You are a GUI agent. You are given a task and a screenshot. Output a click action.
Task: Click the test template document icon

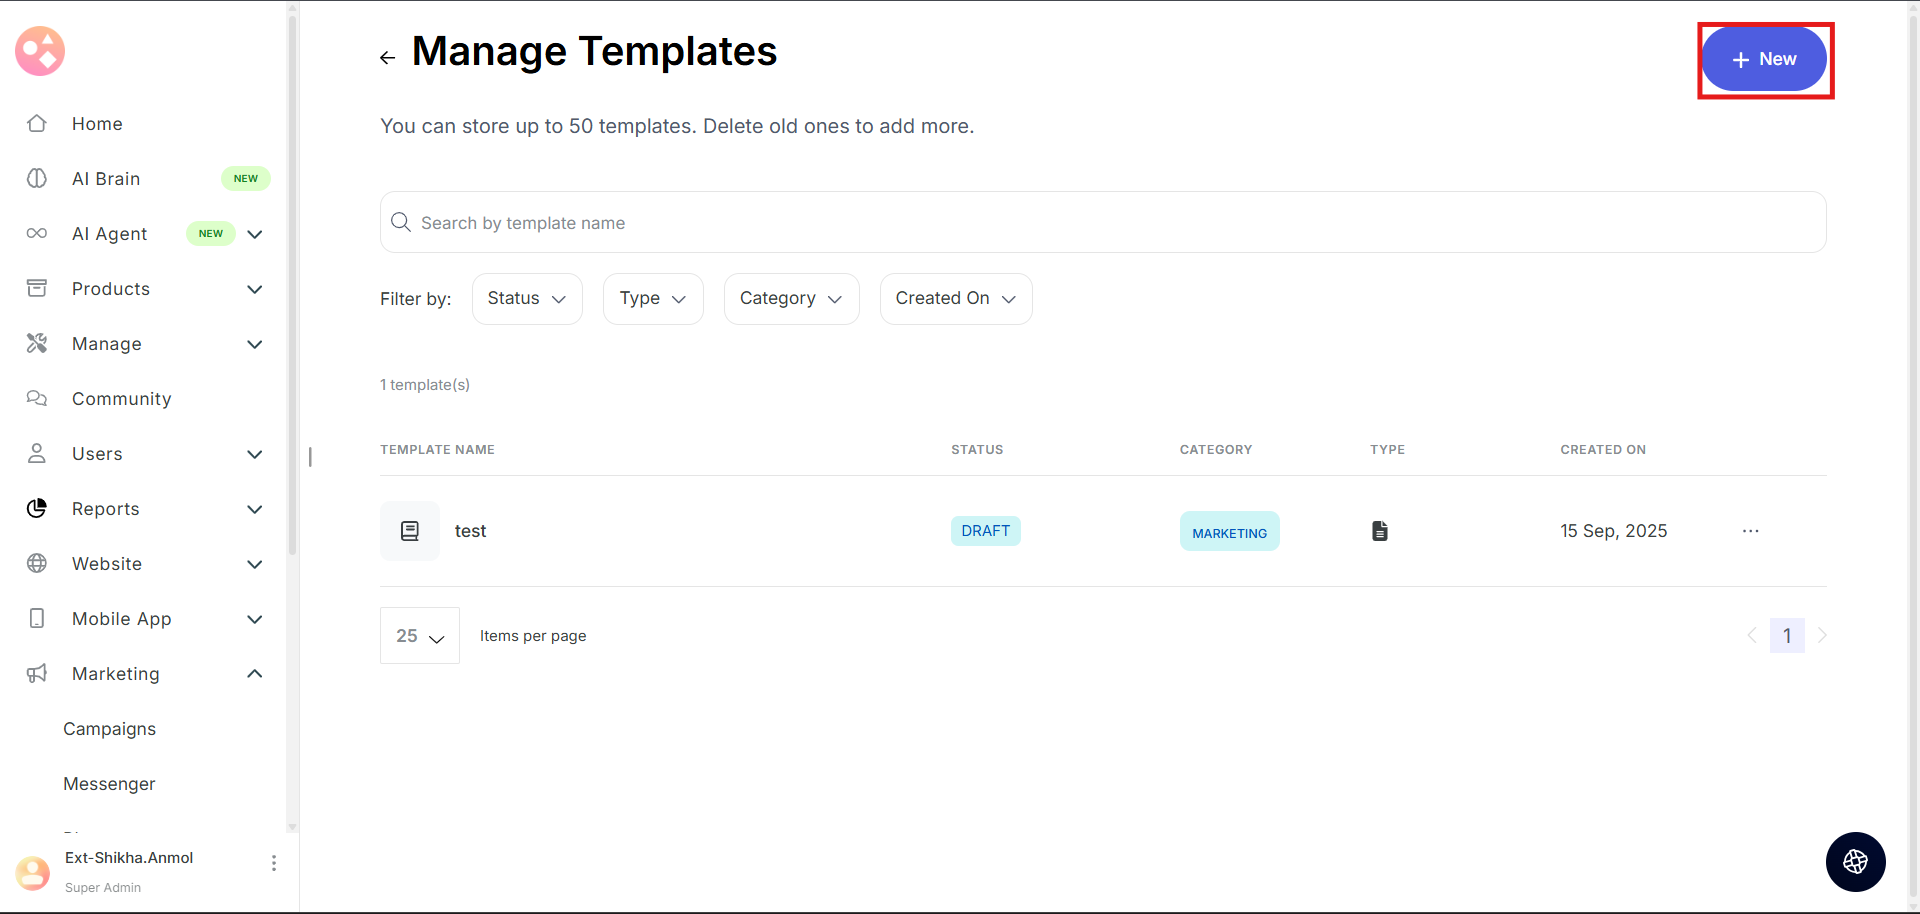(x=410, y=531)
